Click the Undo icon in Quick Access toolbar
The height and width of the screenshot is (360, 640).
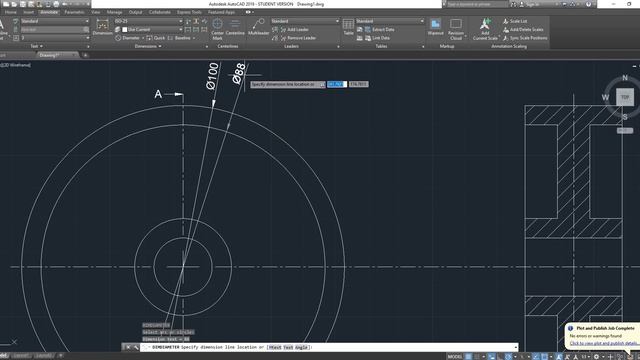point(65,4)
